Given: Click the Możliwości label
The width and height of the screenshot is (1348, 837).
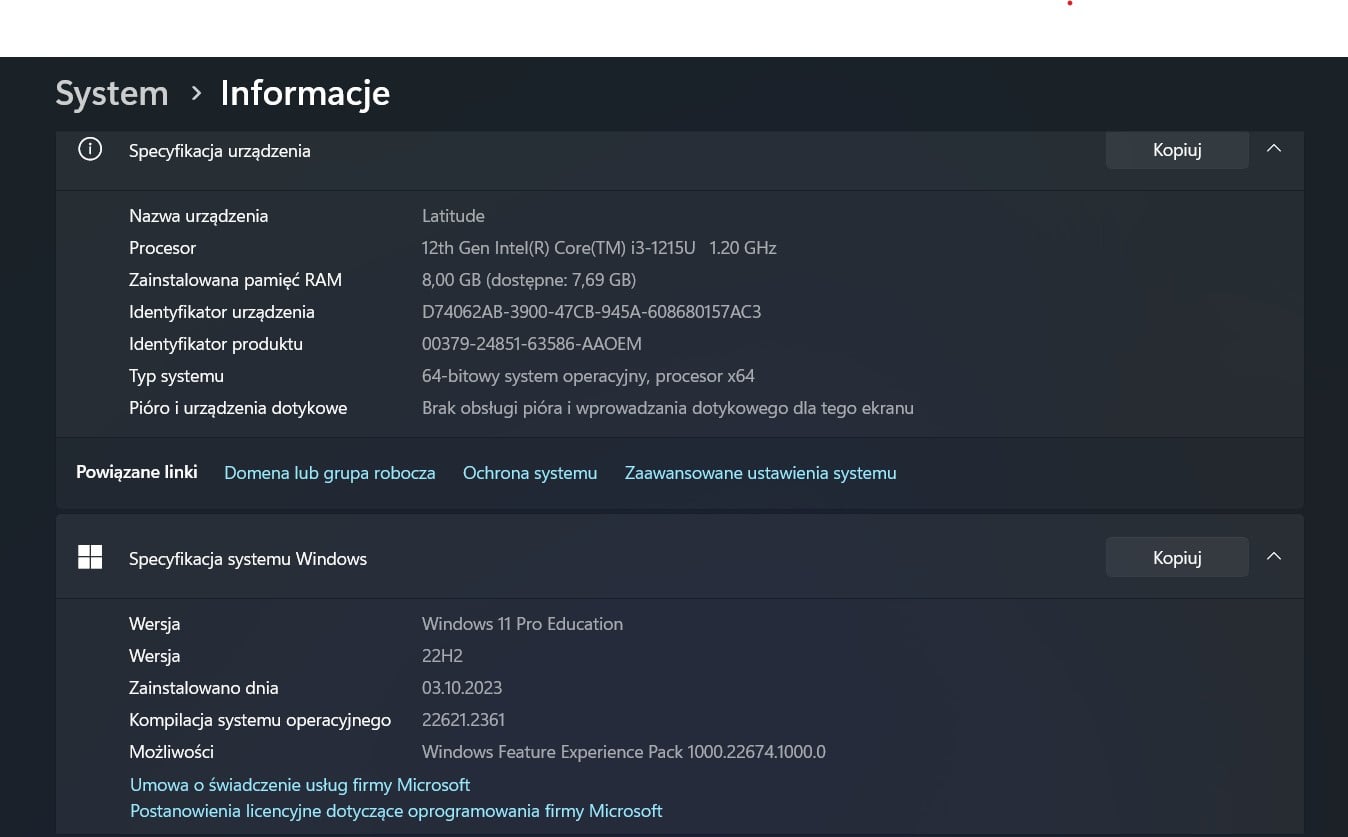Looking at the screenshot, I should (171, 752).
